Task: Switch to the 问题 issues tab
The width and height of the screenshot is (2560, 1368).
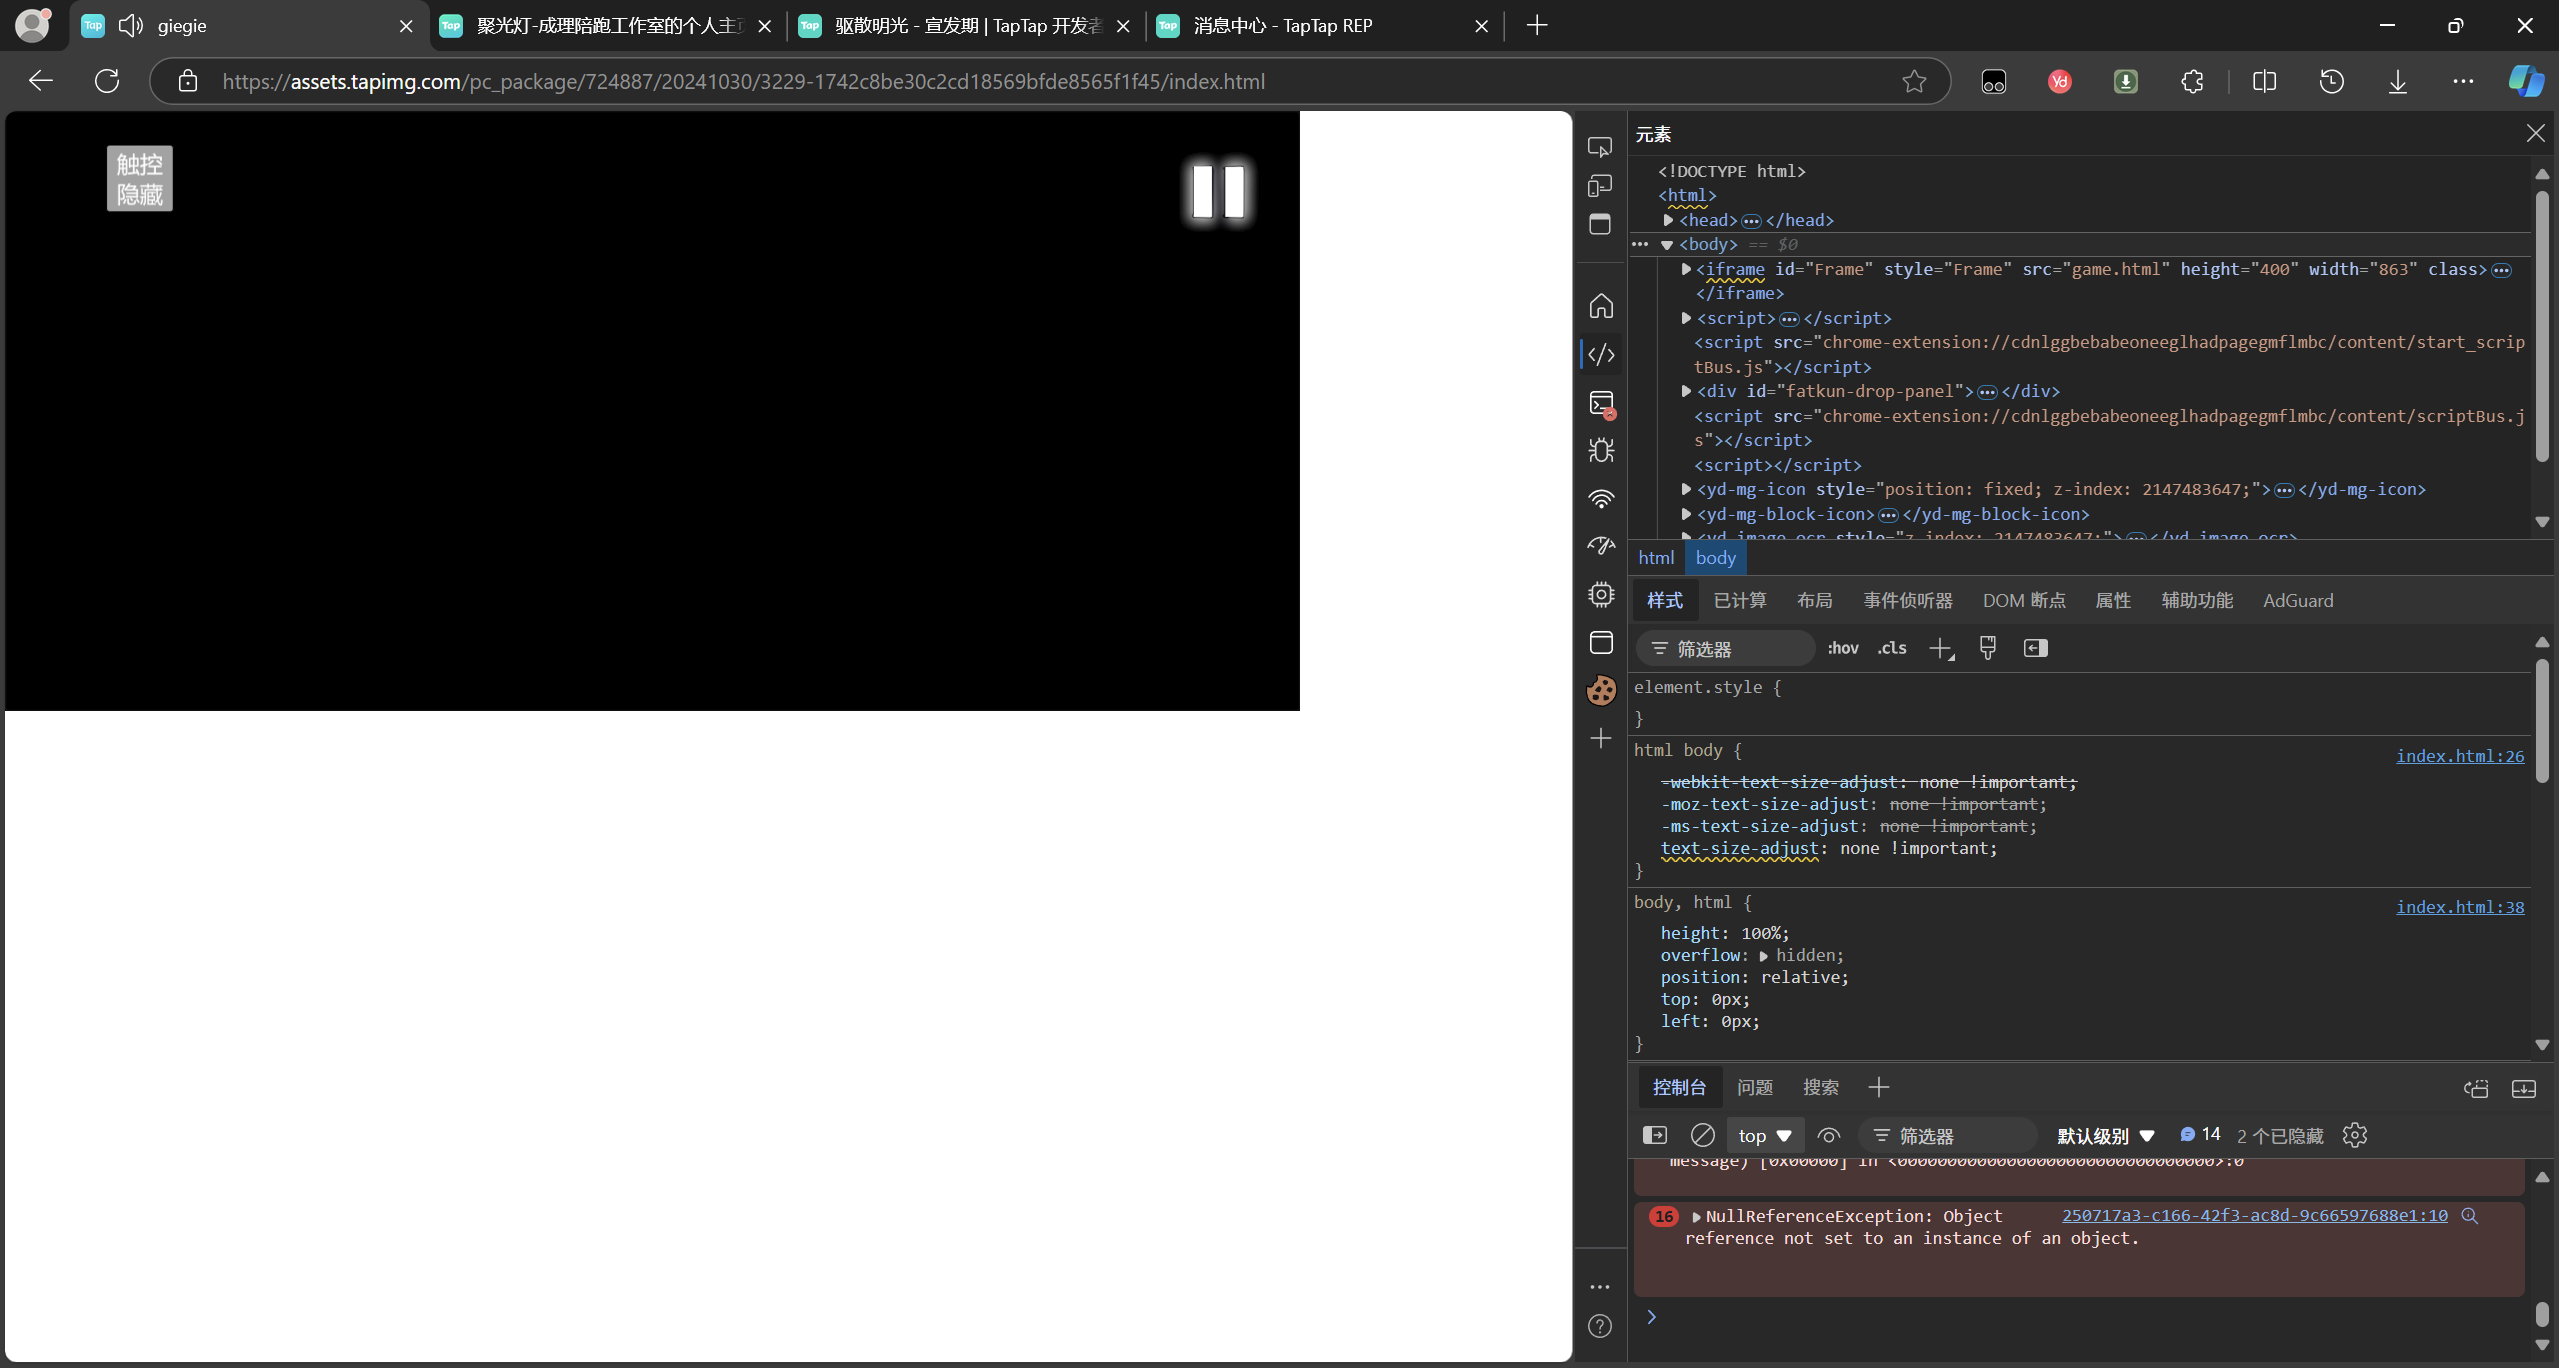Action: [1754, 1087]
